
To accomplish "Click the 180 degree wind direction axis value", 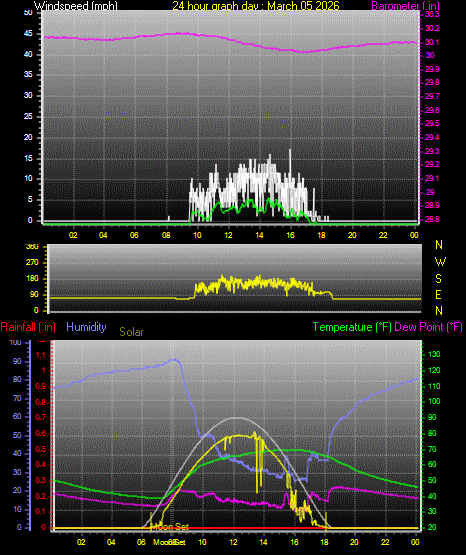I will click(33, 279).
